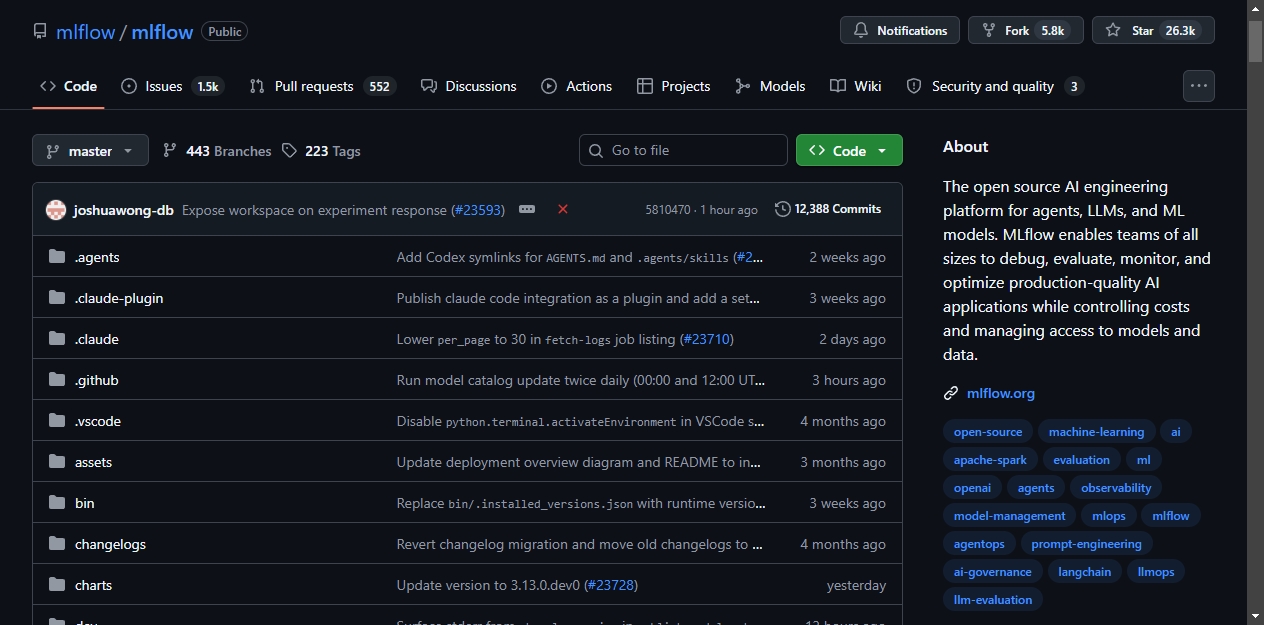
Task: Click the .claude-plugin folder icon
Action: coord(57,298)
